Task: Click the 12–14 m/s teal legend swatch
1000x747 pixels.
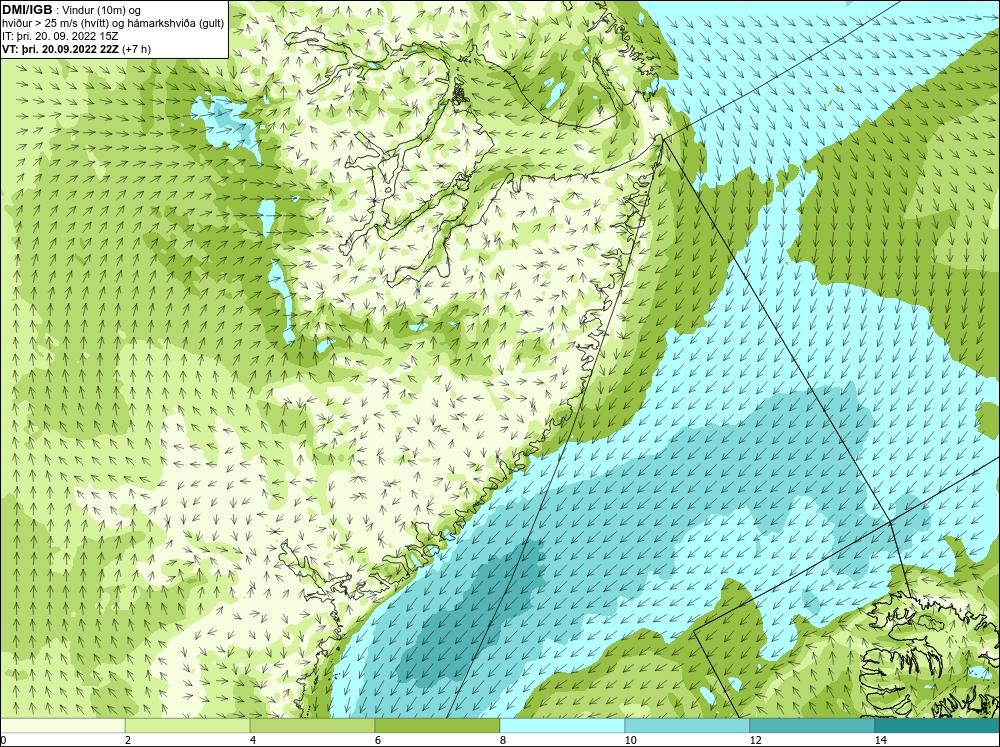Action: coord(812,725)
